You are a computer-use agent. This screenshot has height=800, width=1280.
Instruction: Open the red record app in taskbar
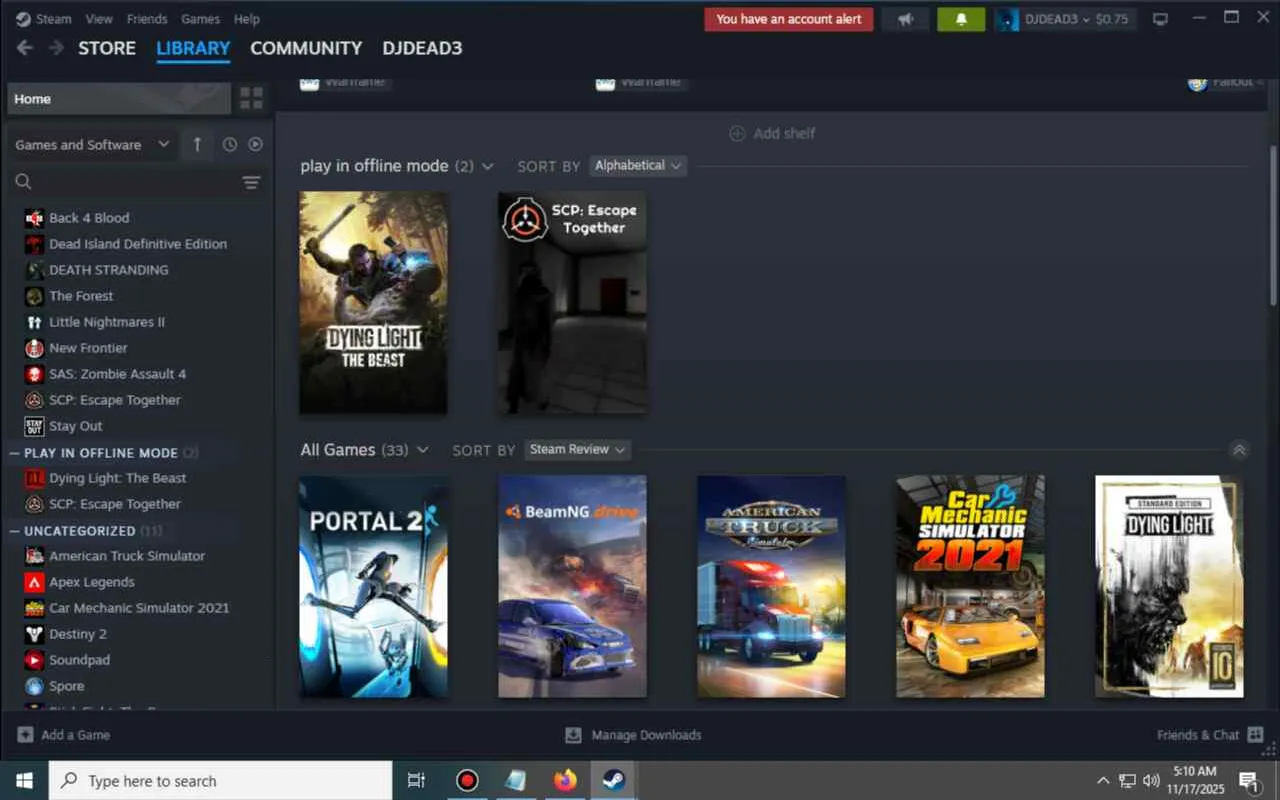pos(467,780)
